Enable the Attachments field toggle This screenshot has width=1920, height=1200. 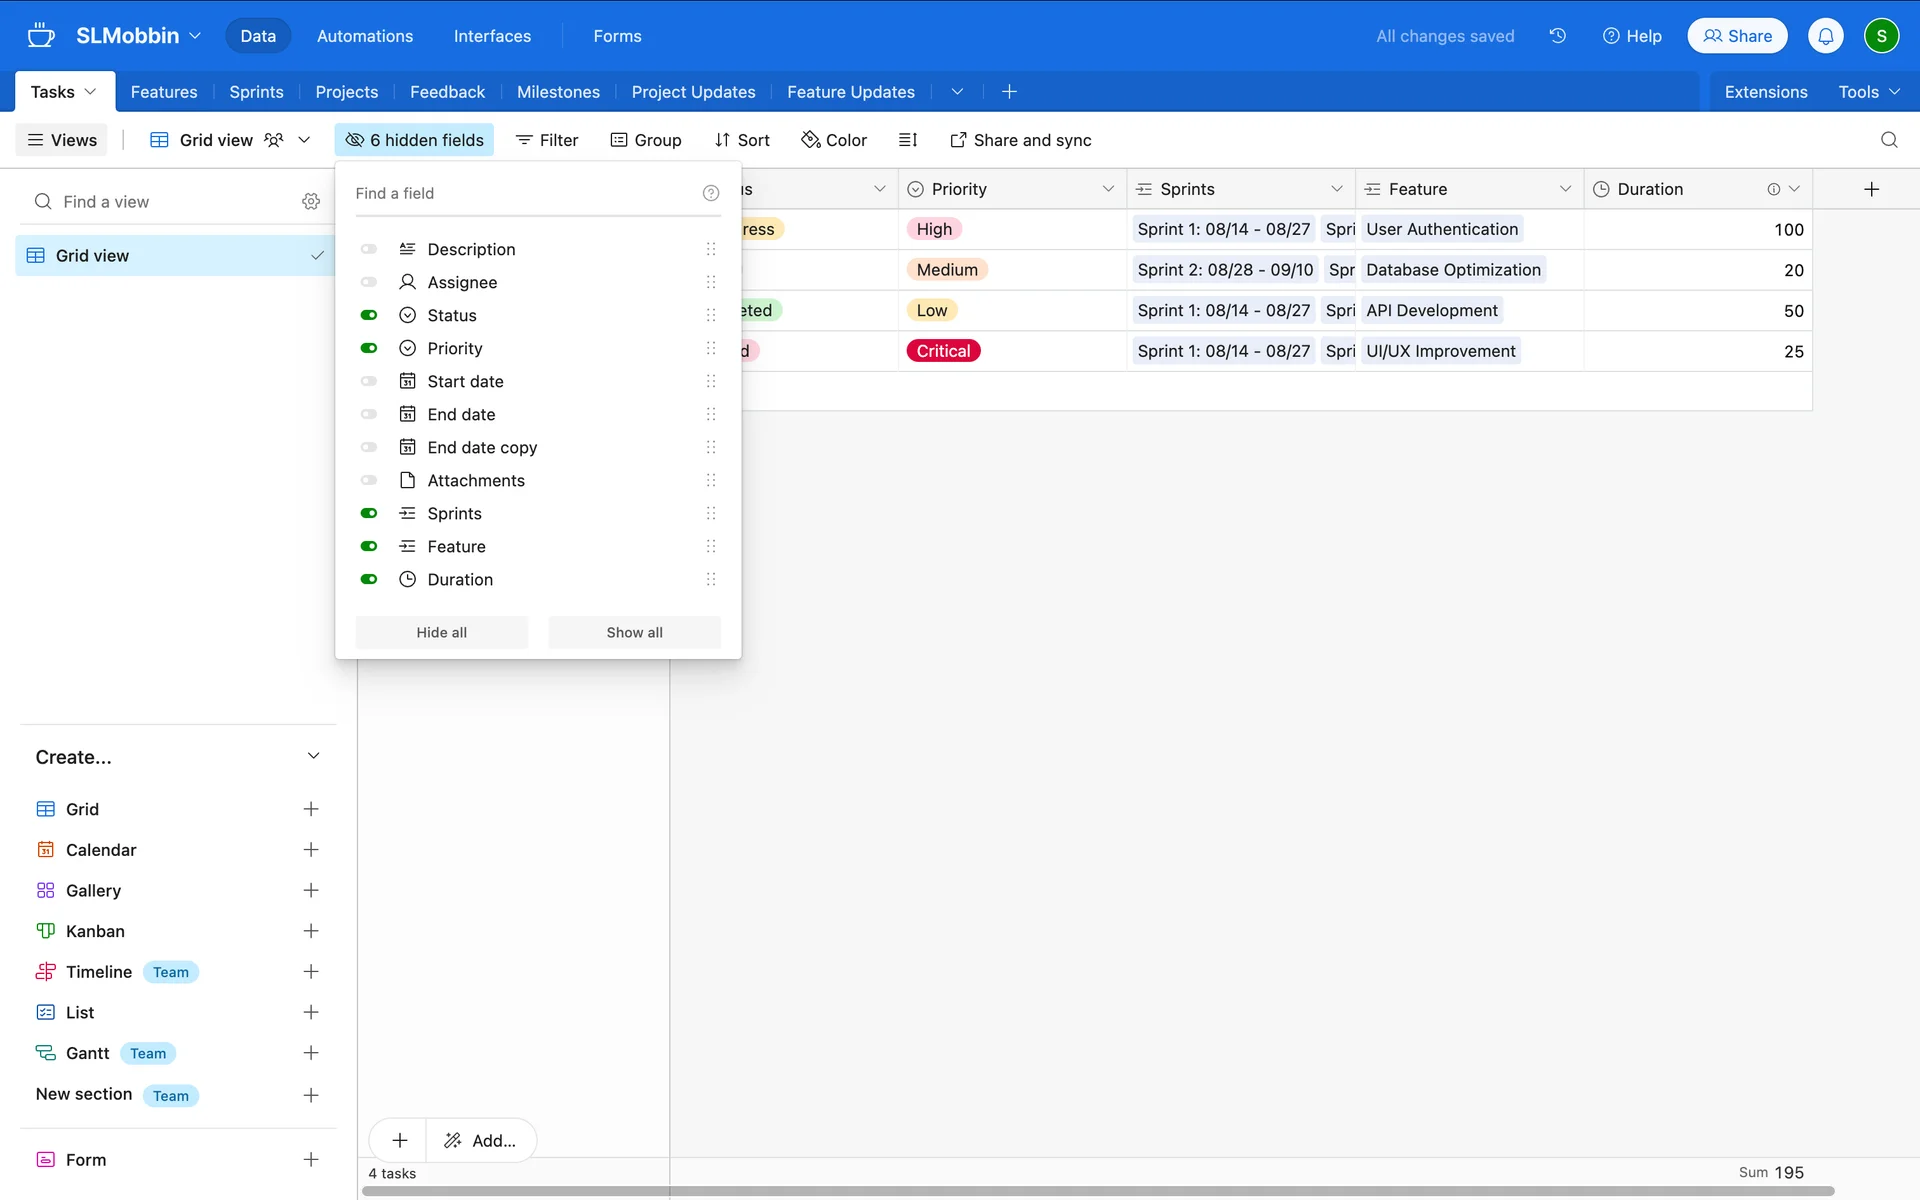pos(369,480)
